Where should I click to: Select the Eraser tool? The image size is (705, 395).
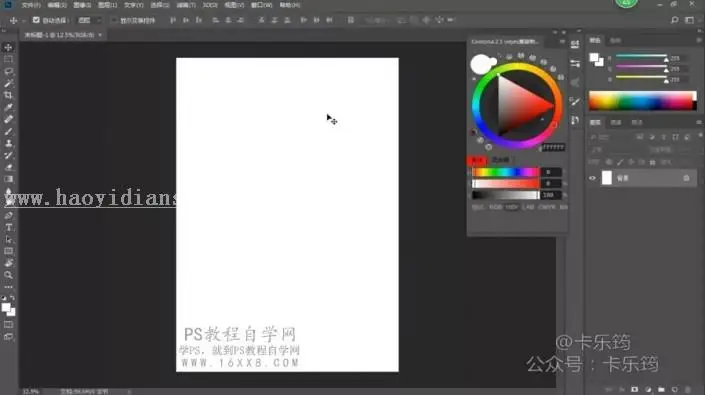(x=8, y=167)
